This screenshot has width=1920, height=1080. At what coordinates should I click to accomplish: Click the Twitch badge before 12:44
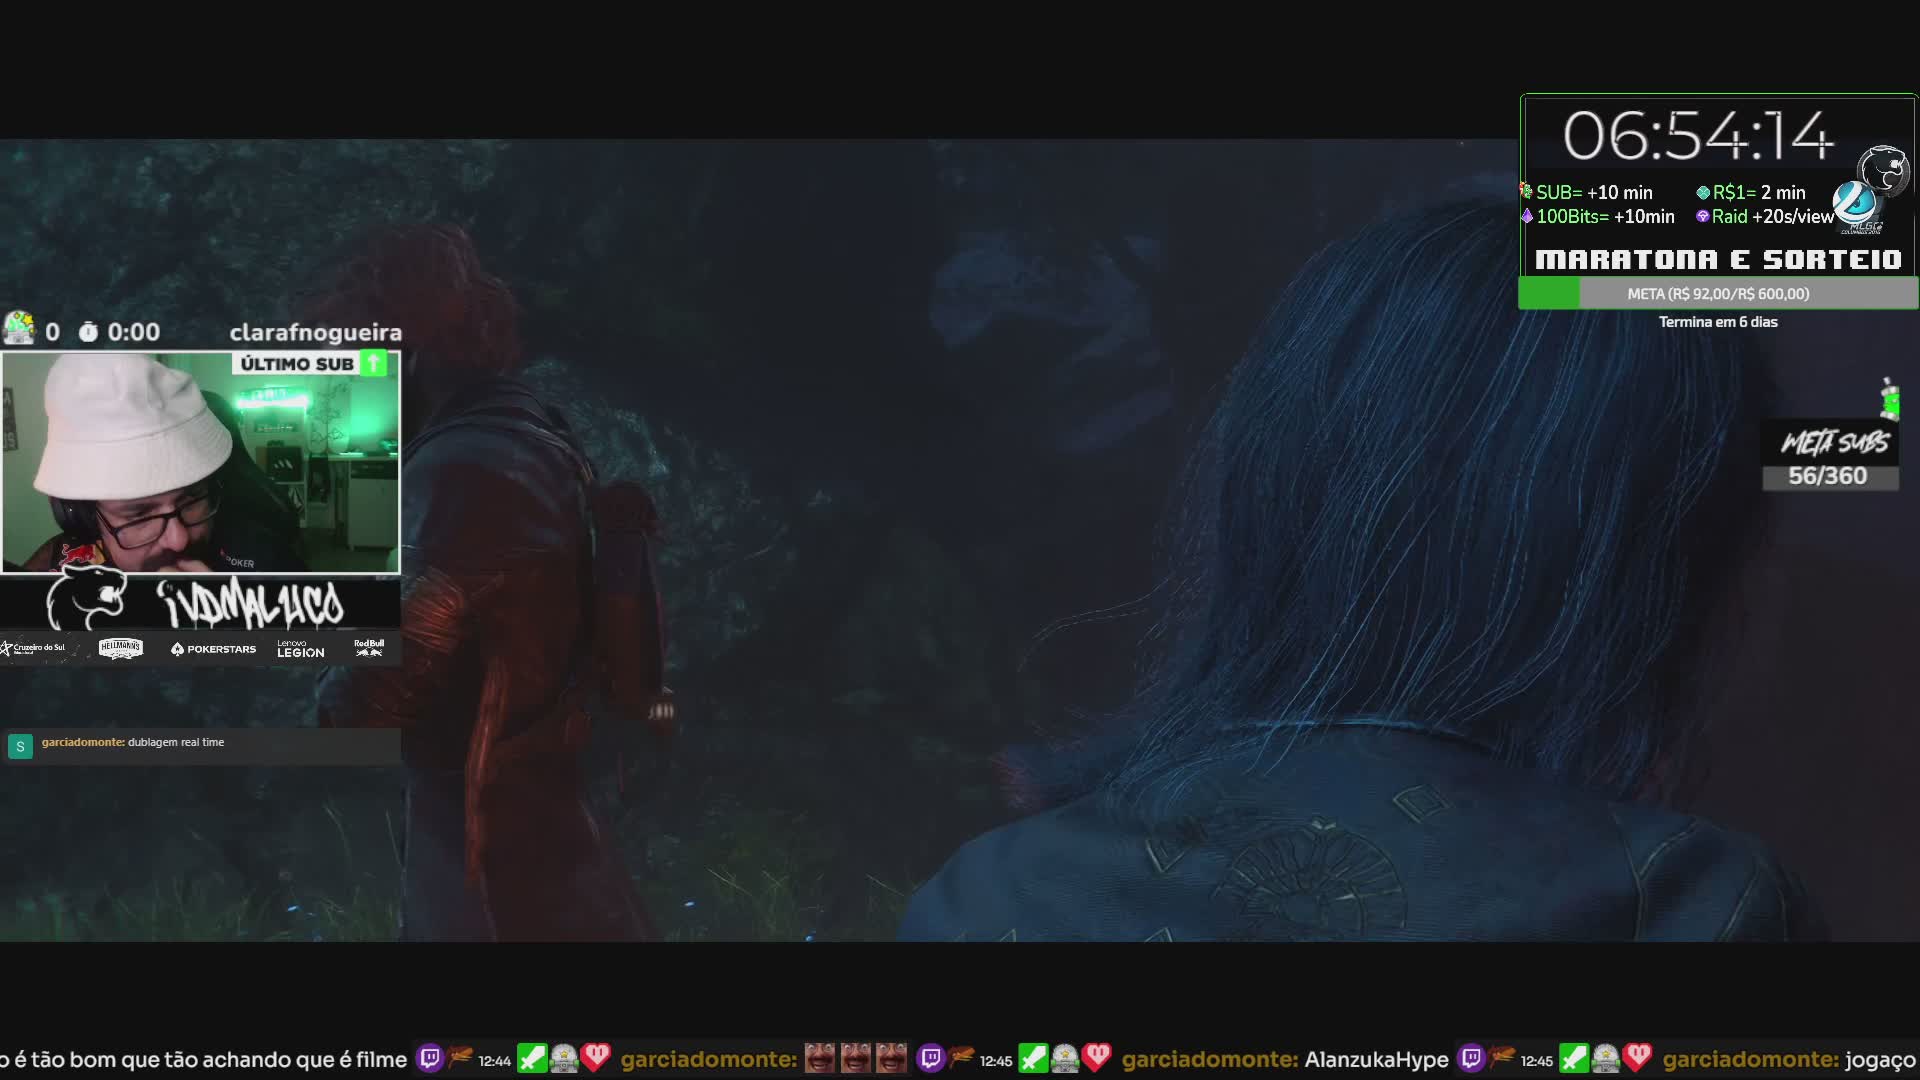pyautogui.click(x=430, y=1058)
